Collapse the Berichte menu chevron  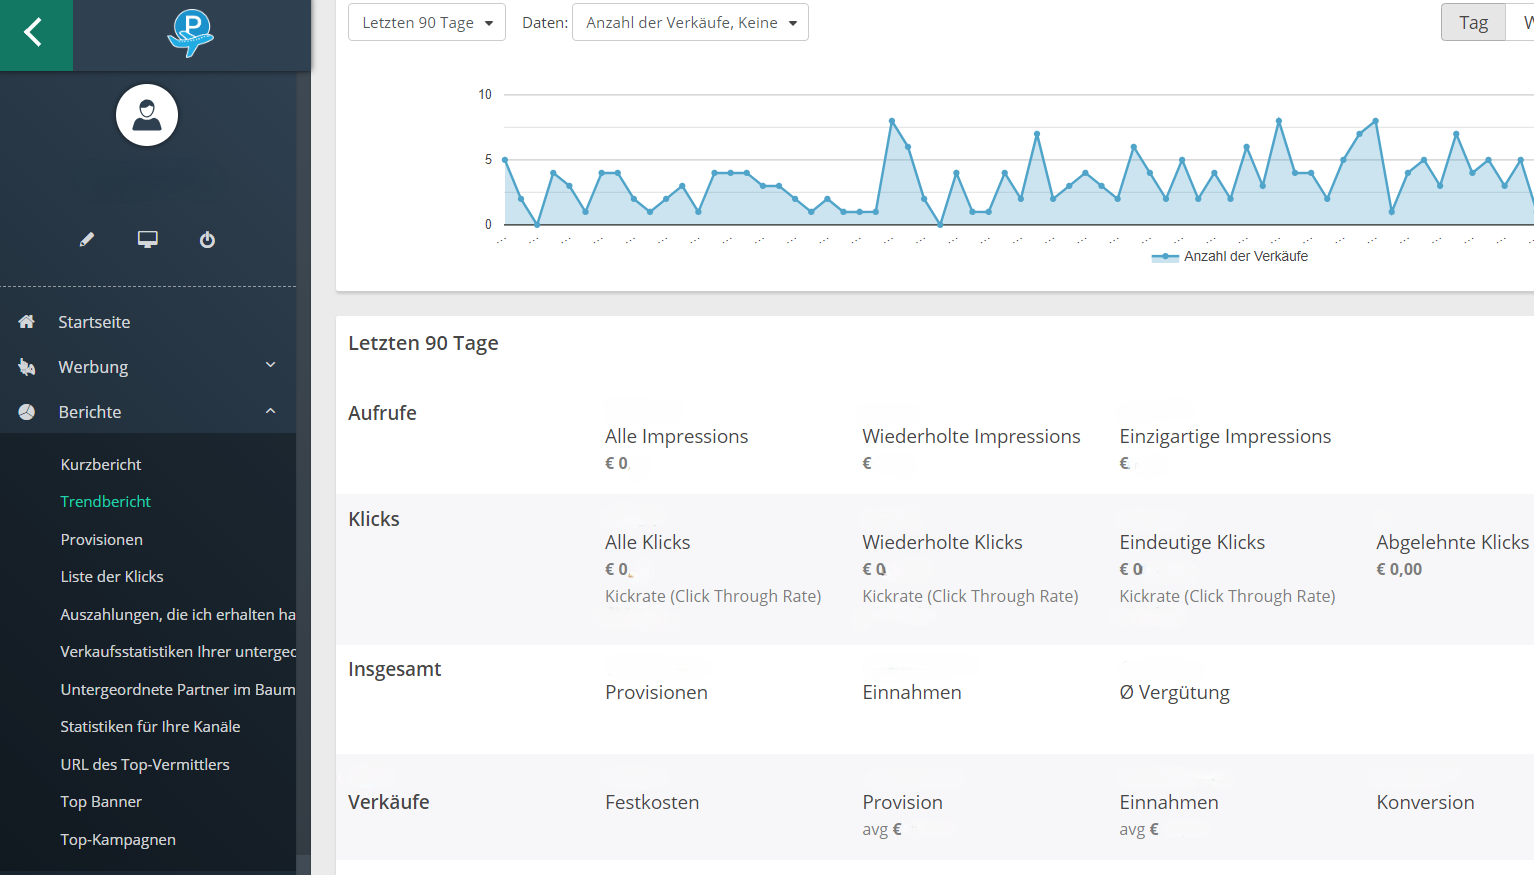[x=270, y=411]
